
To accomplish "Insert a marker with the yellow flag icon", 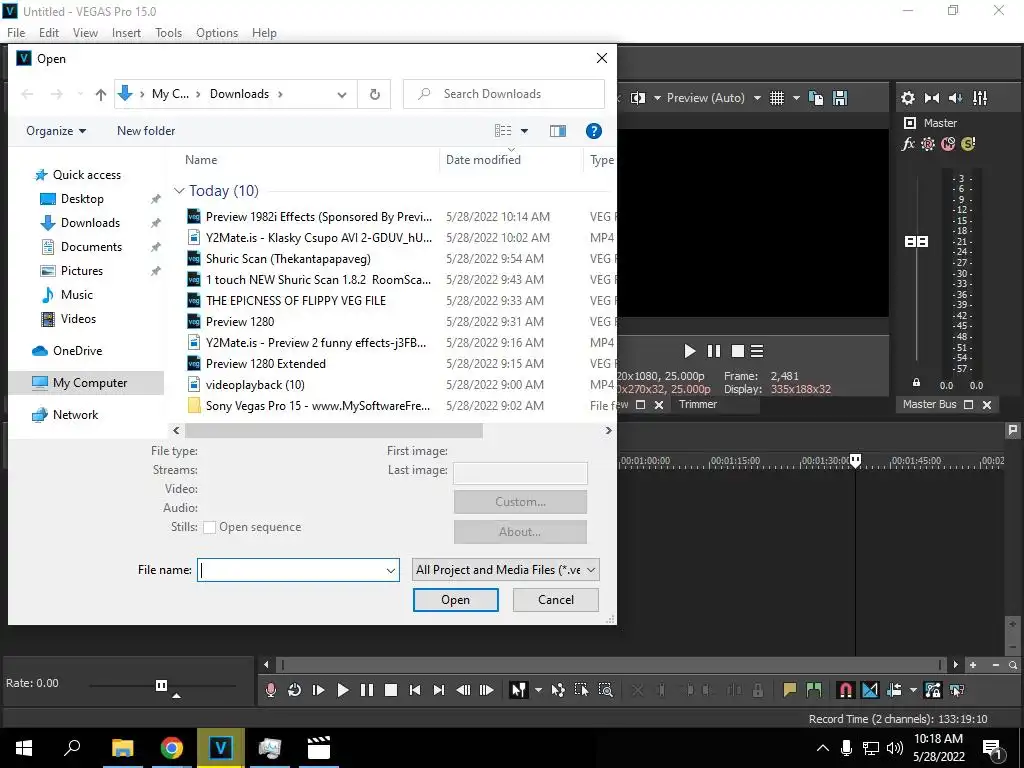I will tap(790, 690).
